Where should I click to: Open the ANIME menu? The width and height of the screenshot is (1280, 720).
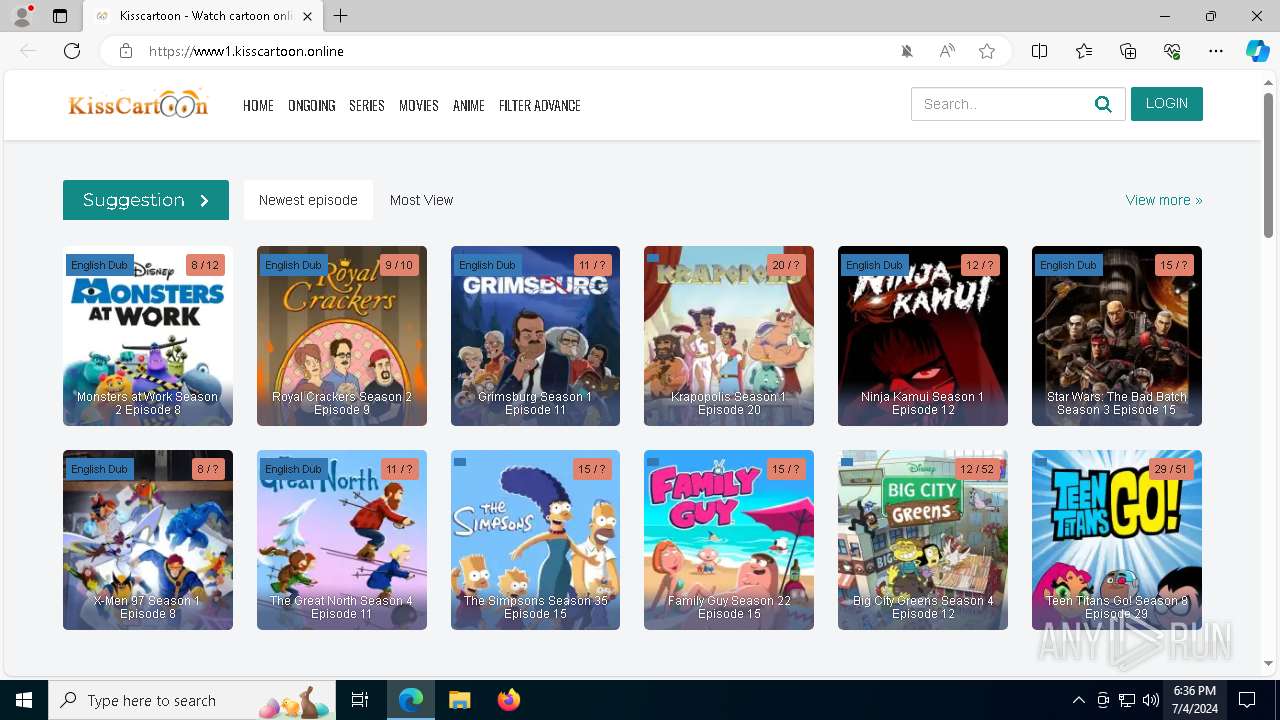pyautogui.click(x=468, y=105)
